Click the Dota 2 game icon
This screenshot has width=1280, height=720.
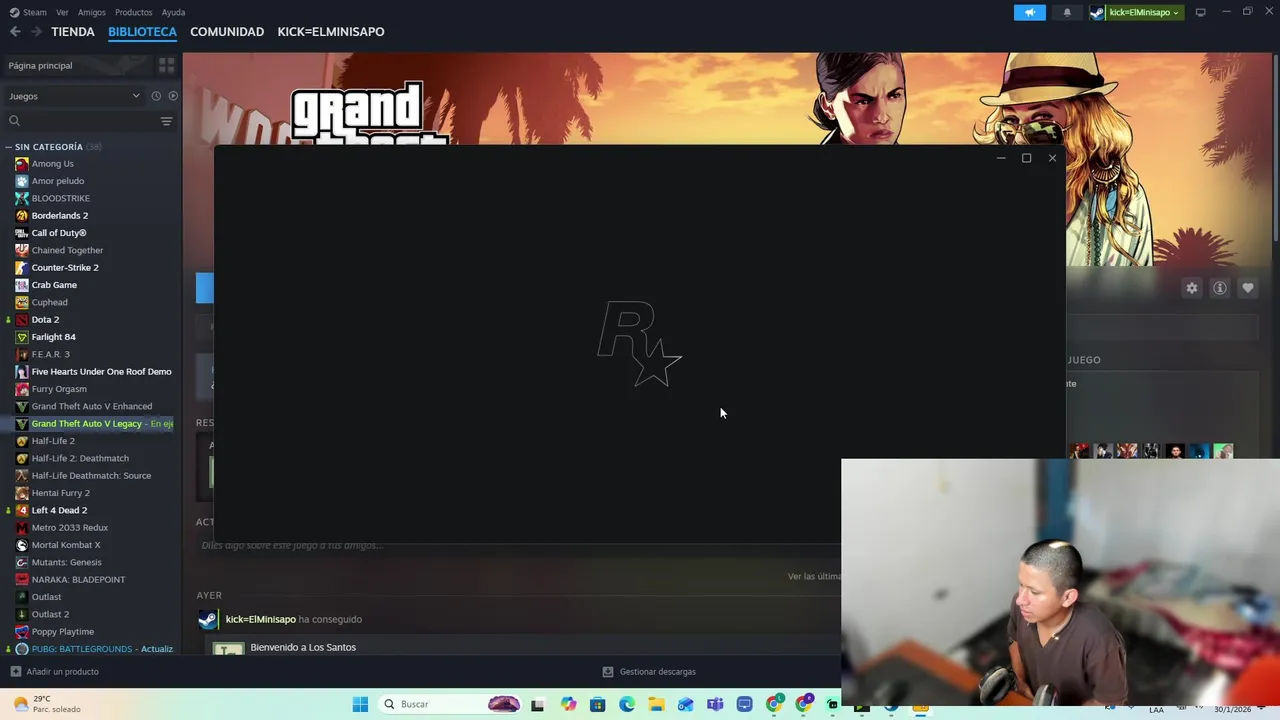click(x=22, y=320)
